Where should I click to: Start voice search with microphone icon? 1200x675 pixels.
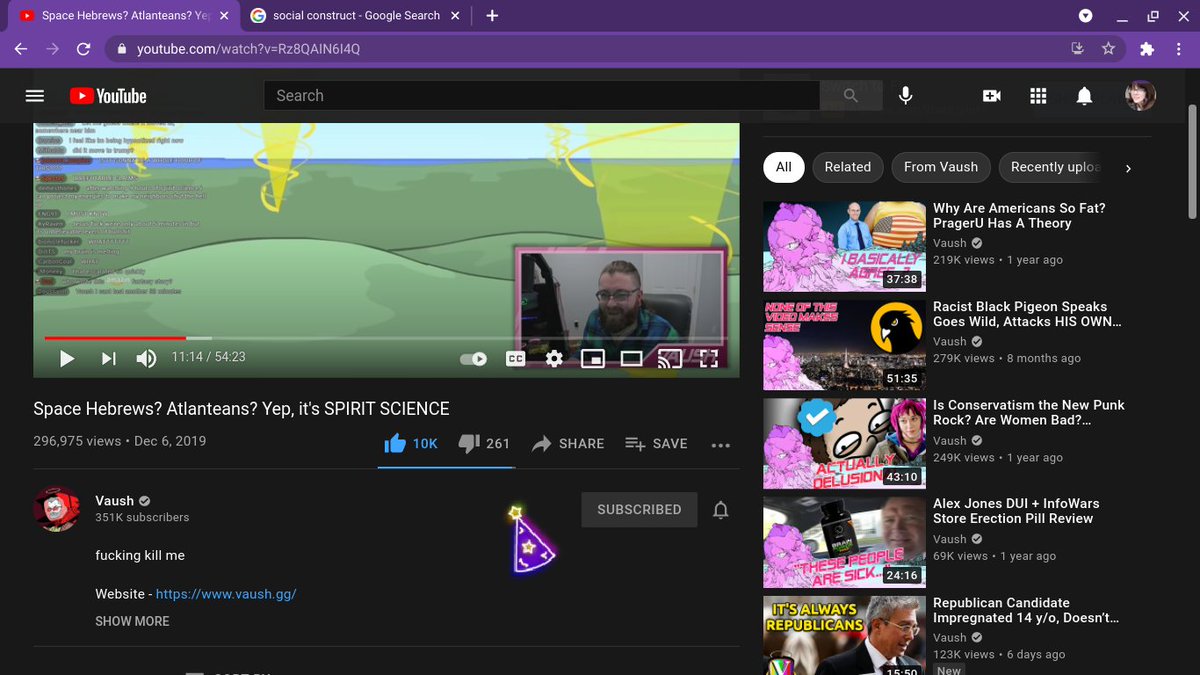coord(905,96)
